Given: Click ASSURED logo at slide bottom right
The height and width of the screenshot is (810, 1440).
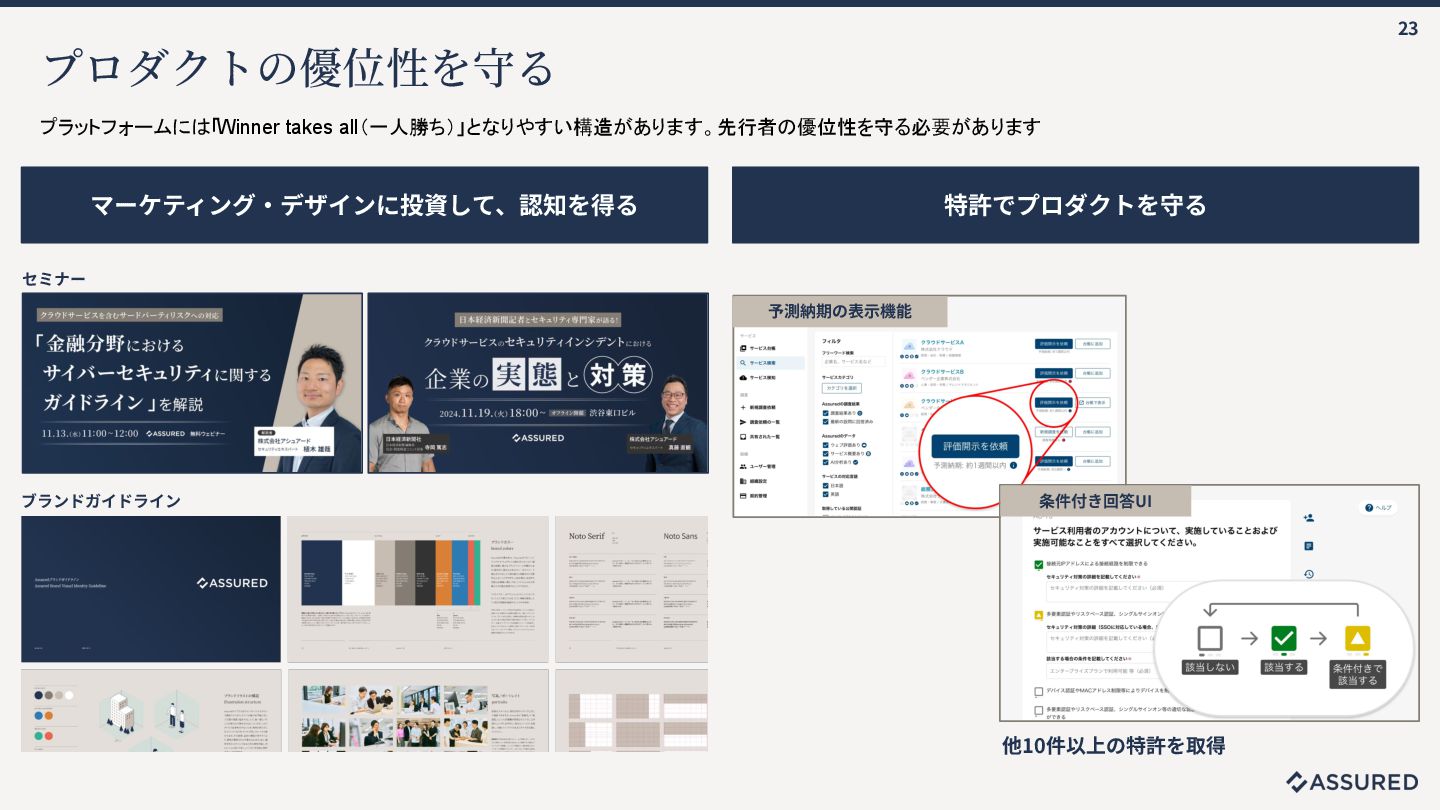Looking at the screenshot, I should point(1352,782).
